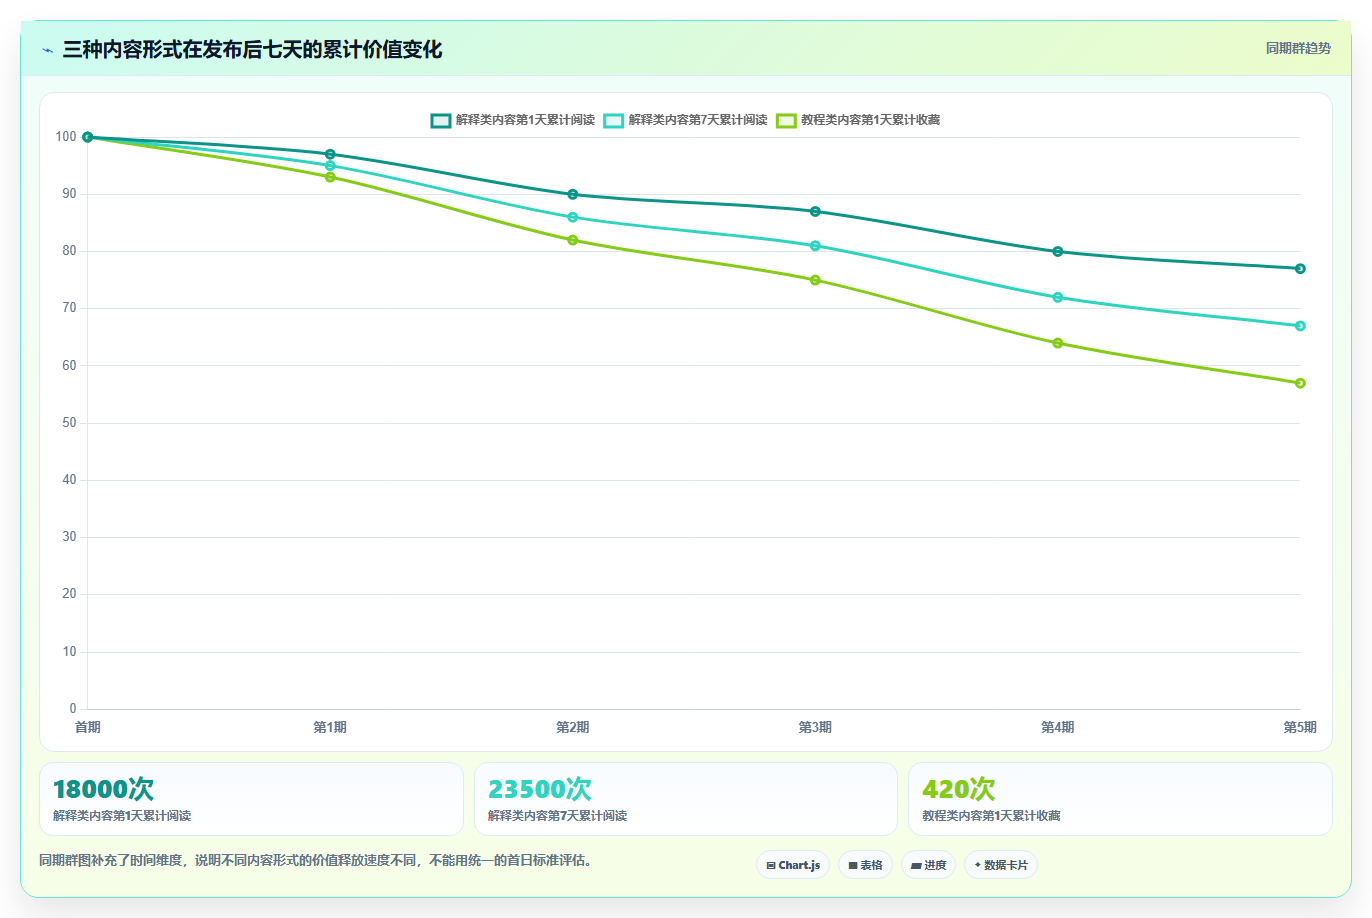Click the 第5期 x-axis label
The height and width of the screenshot is (918, 1372).
tap(1300, 727)
